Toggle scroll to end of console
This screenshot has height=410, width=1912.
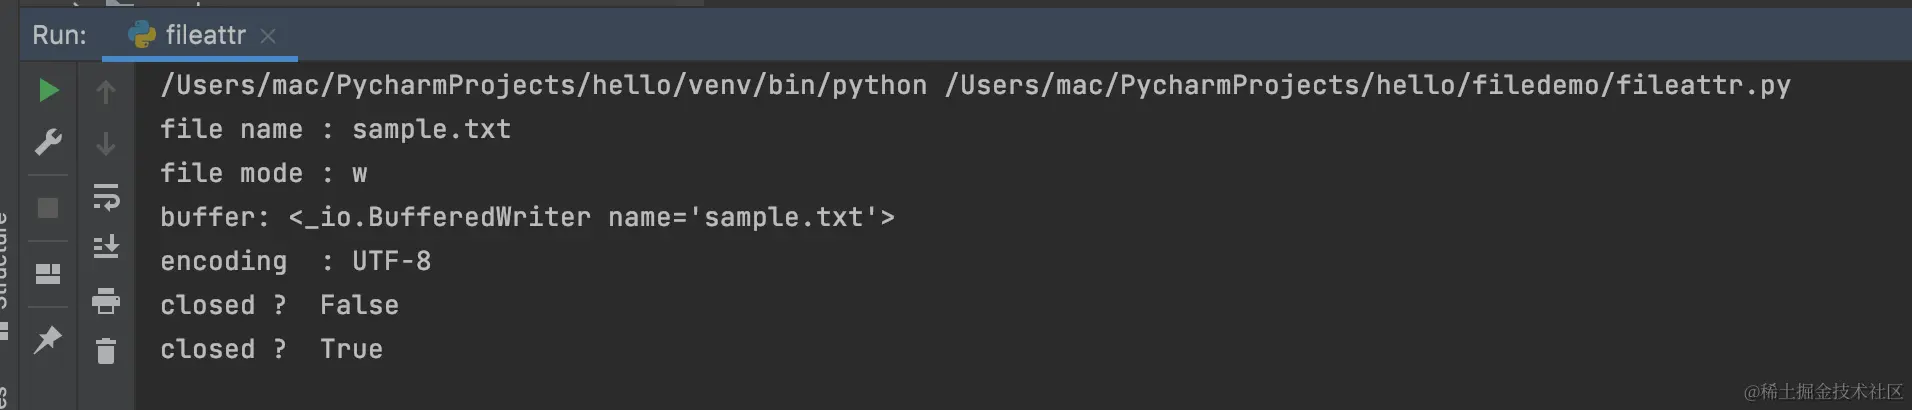105,246
